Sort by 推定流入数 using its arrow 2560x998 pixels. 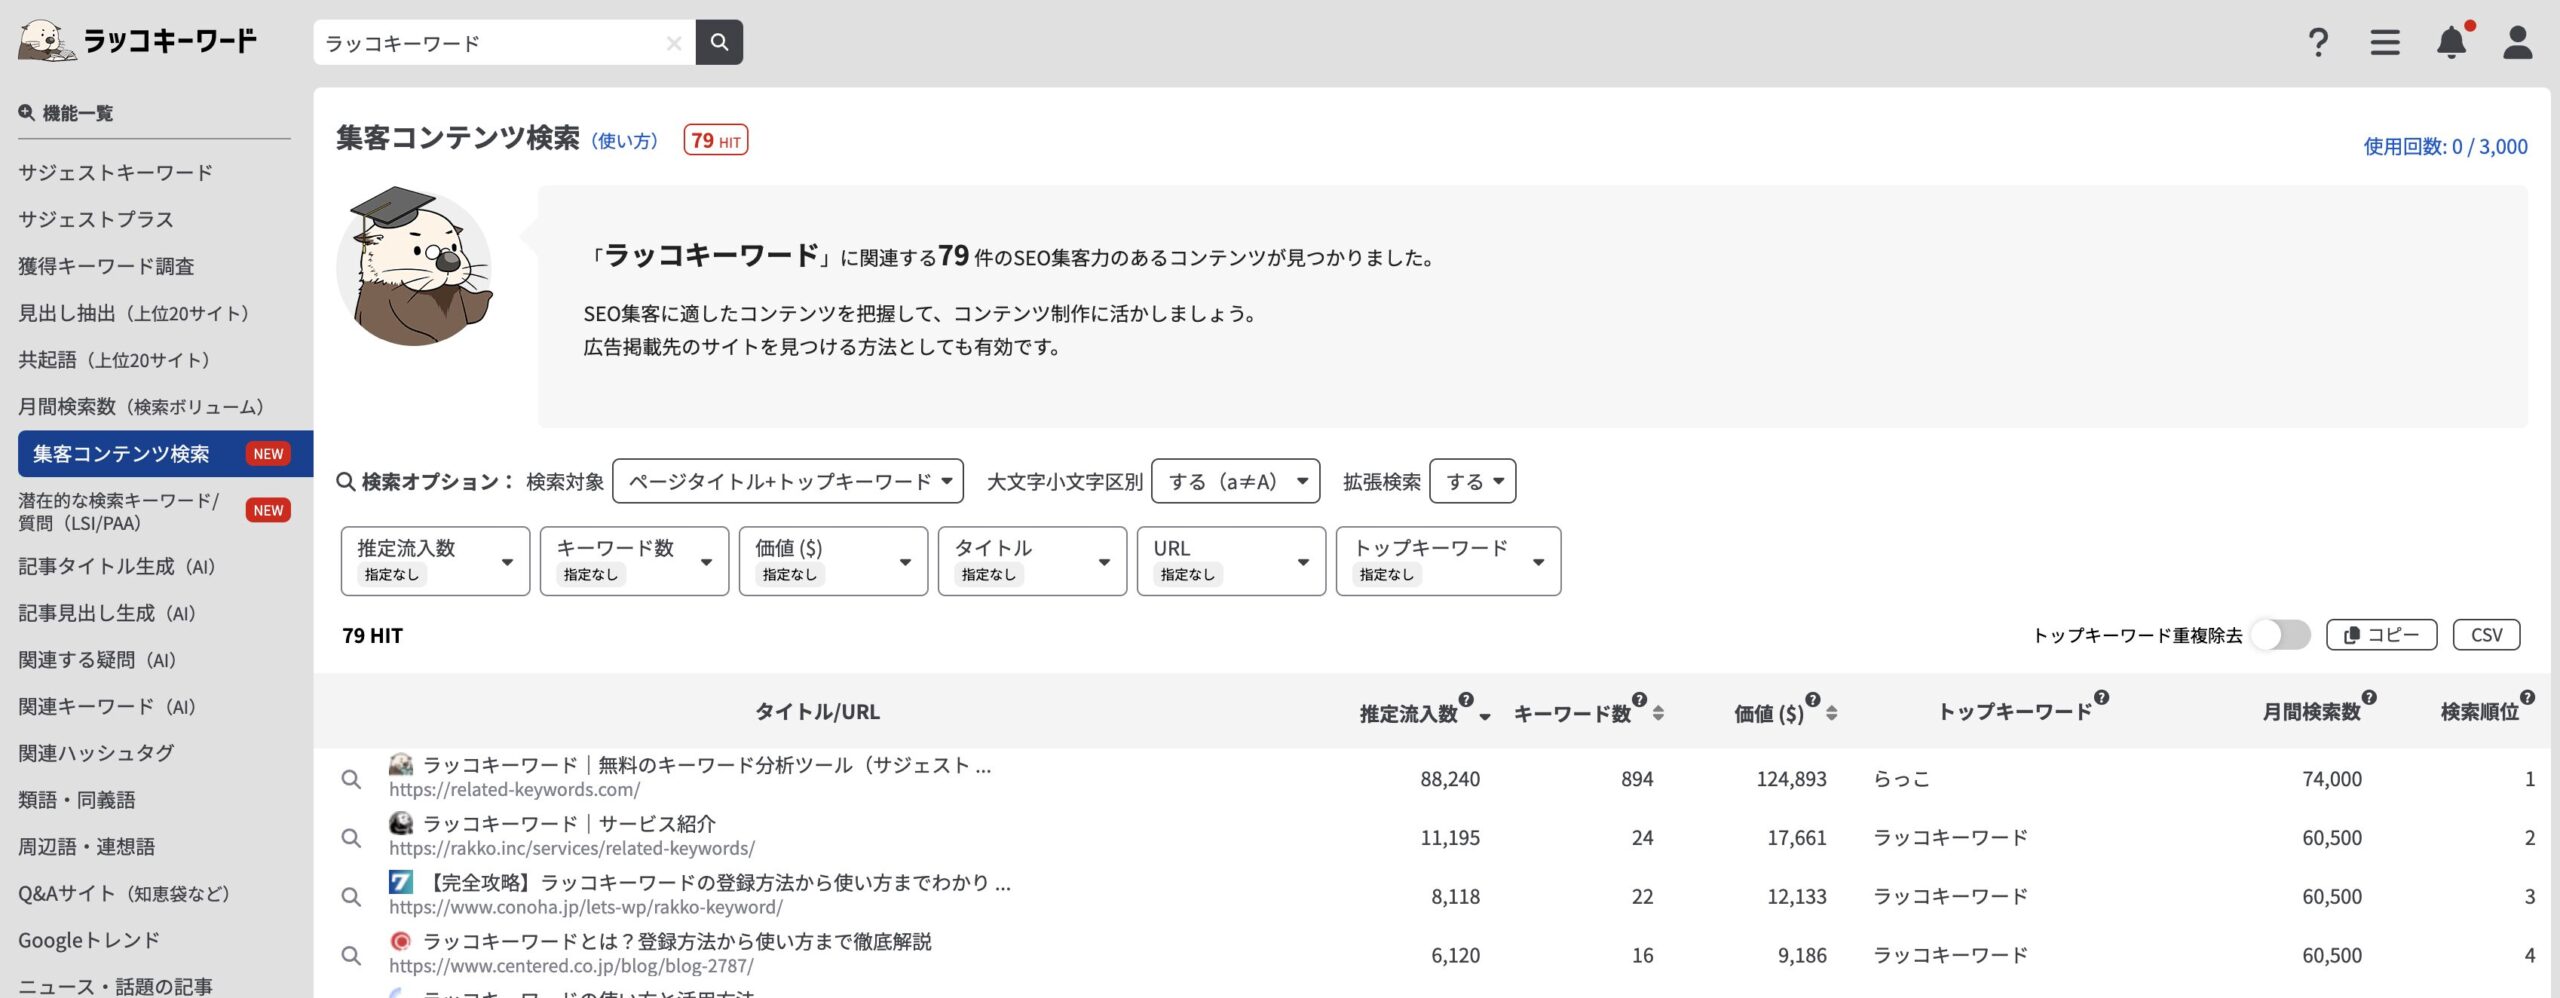pos(1485,716)
